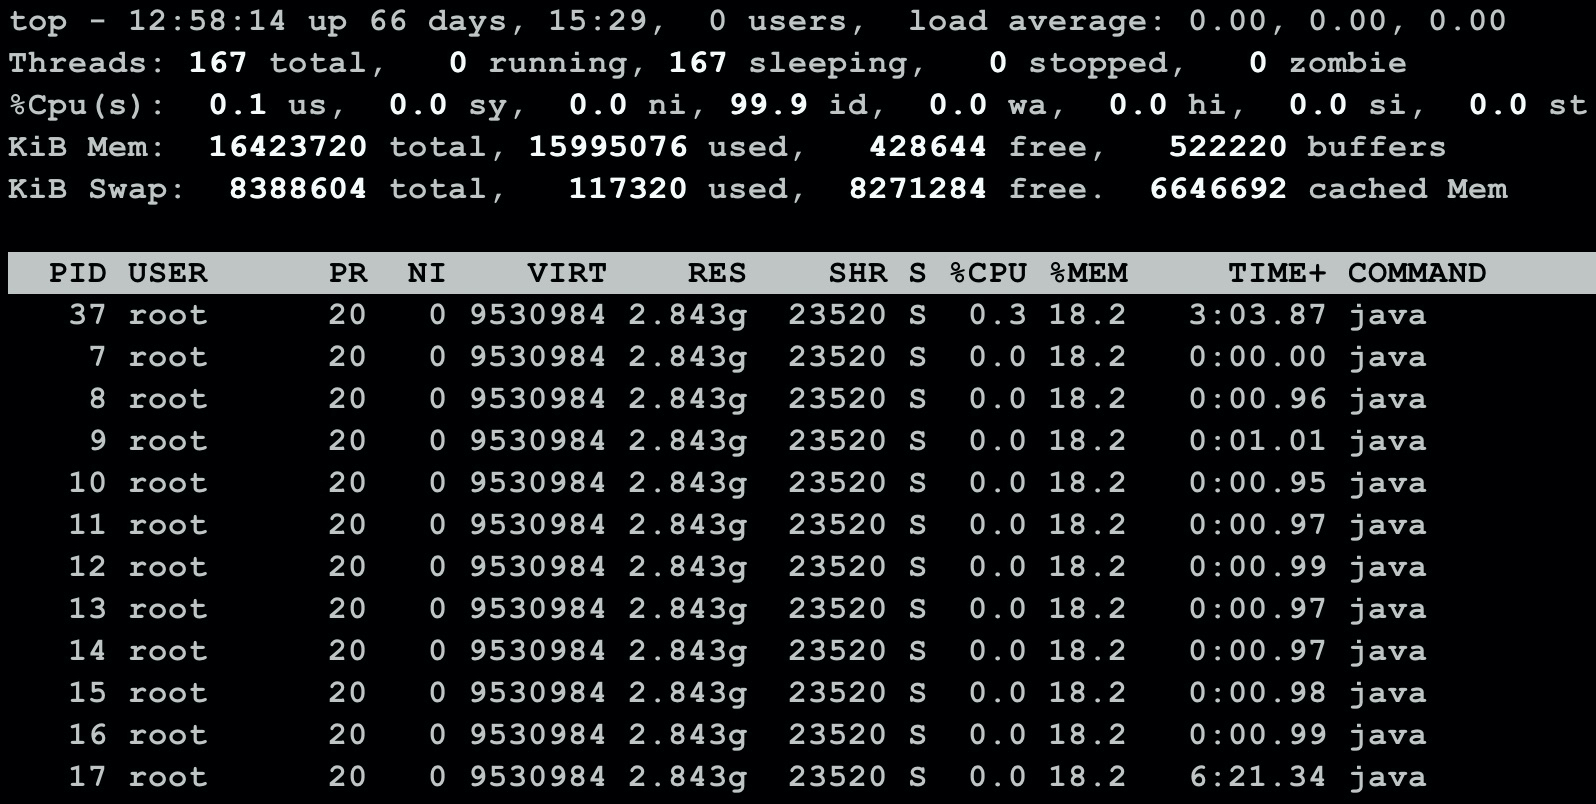Select PID 13 in the process list
1596x804 pixels.
(x=87, y=609)
